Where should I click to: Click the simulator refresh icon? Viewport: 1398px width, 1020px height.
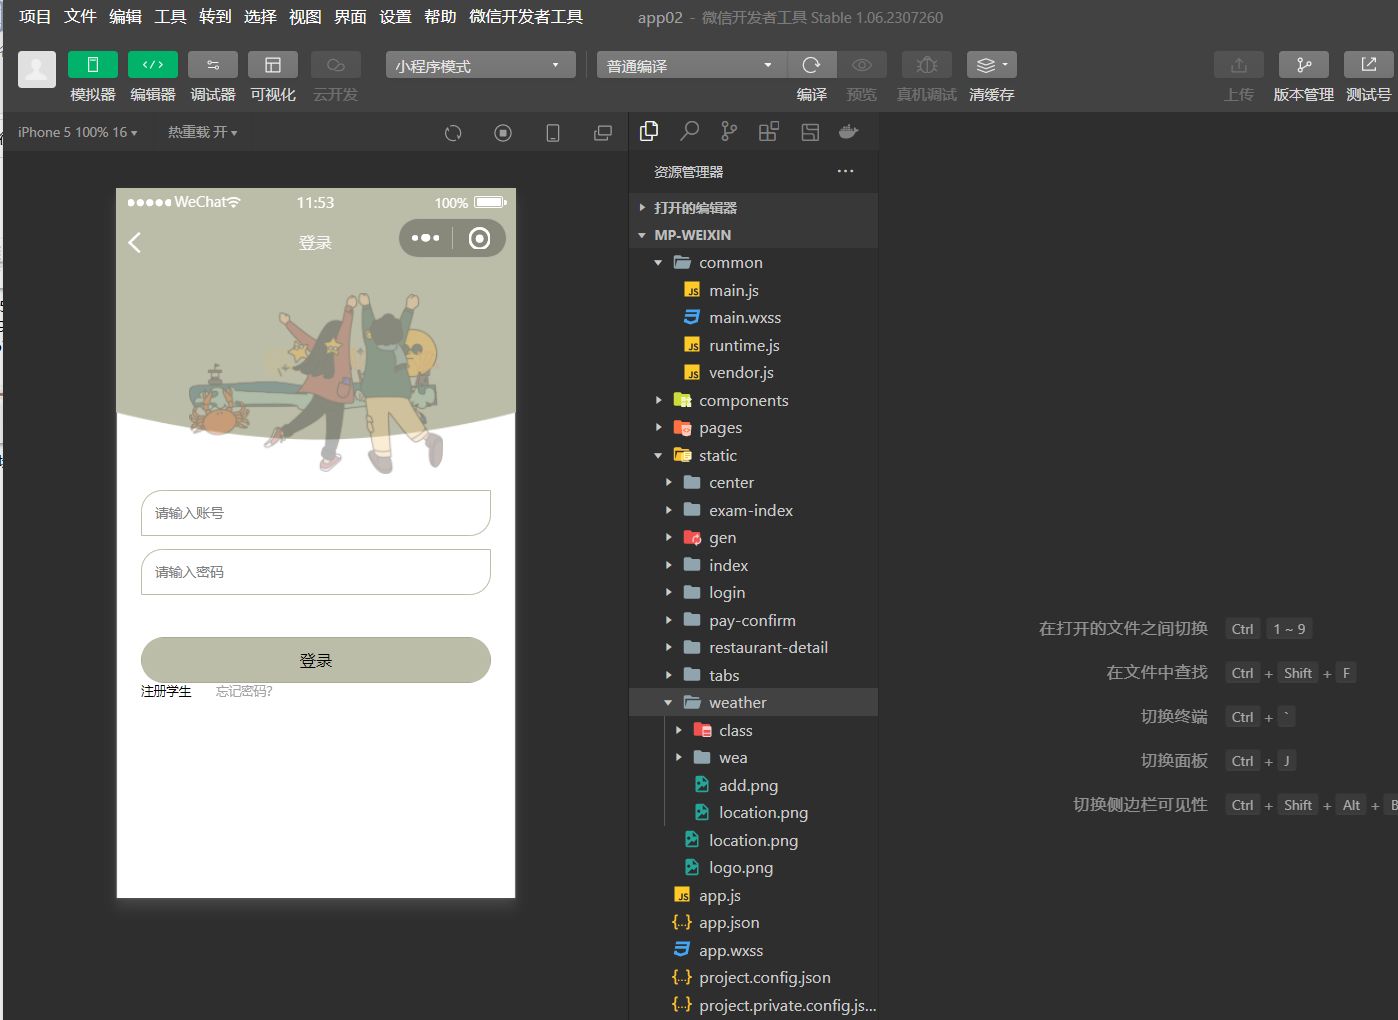(453, 133)
